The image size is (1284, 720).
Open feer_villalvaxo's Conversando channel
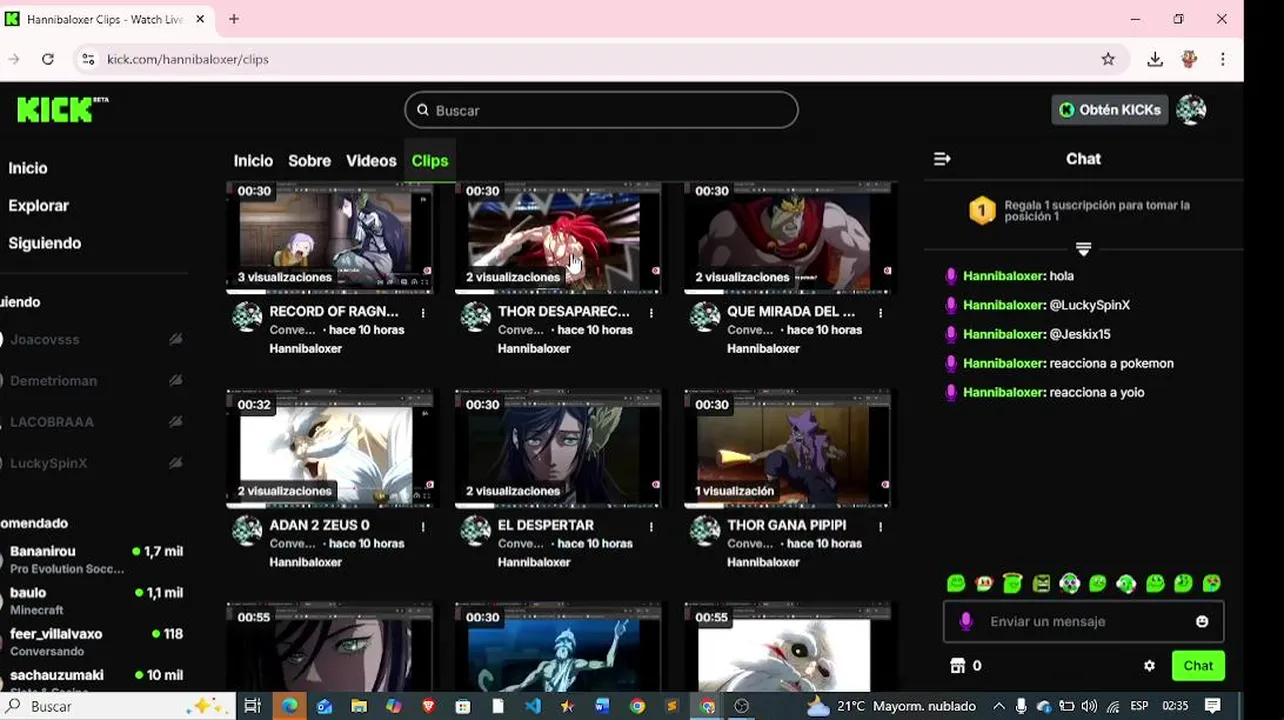pyautogui.click(x=95, y=641)
